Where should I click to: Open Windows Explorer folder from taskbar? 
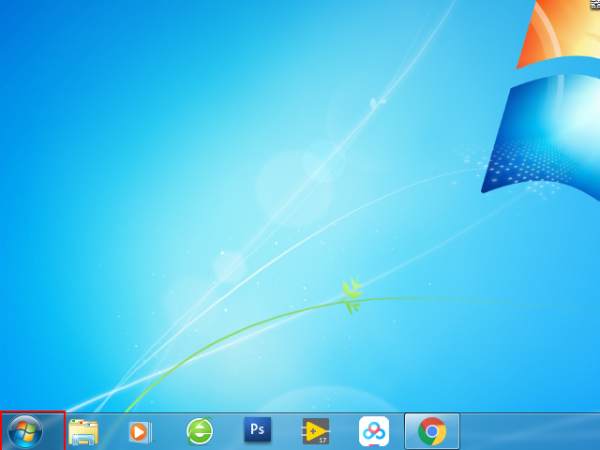[x=83, y=432]
